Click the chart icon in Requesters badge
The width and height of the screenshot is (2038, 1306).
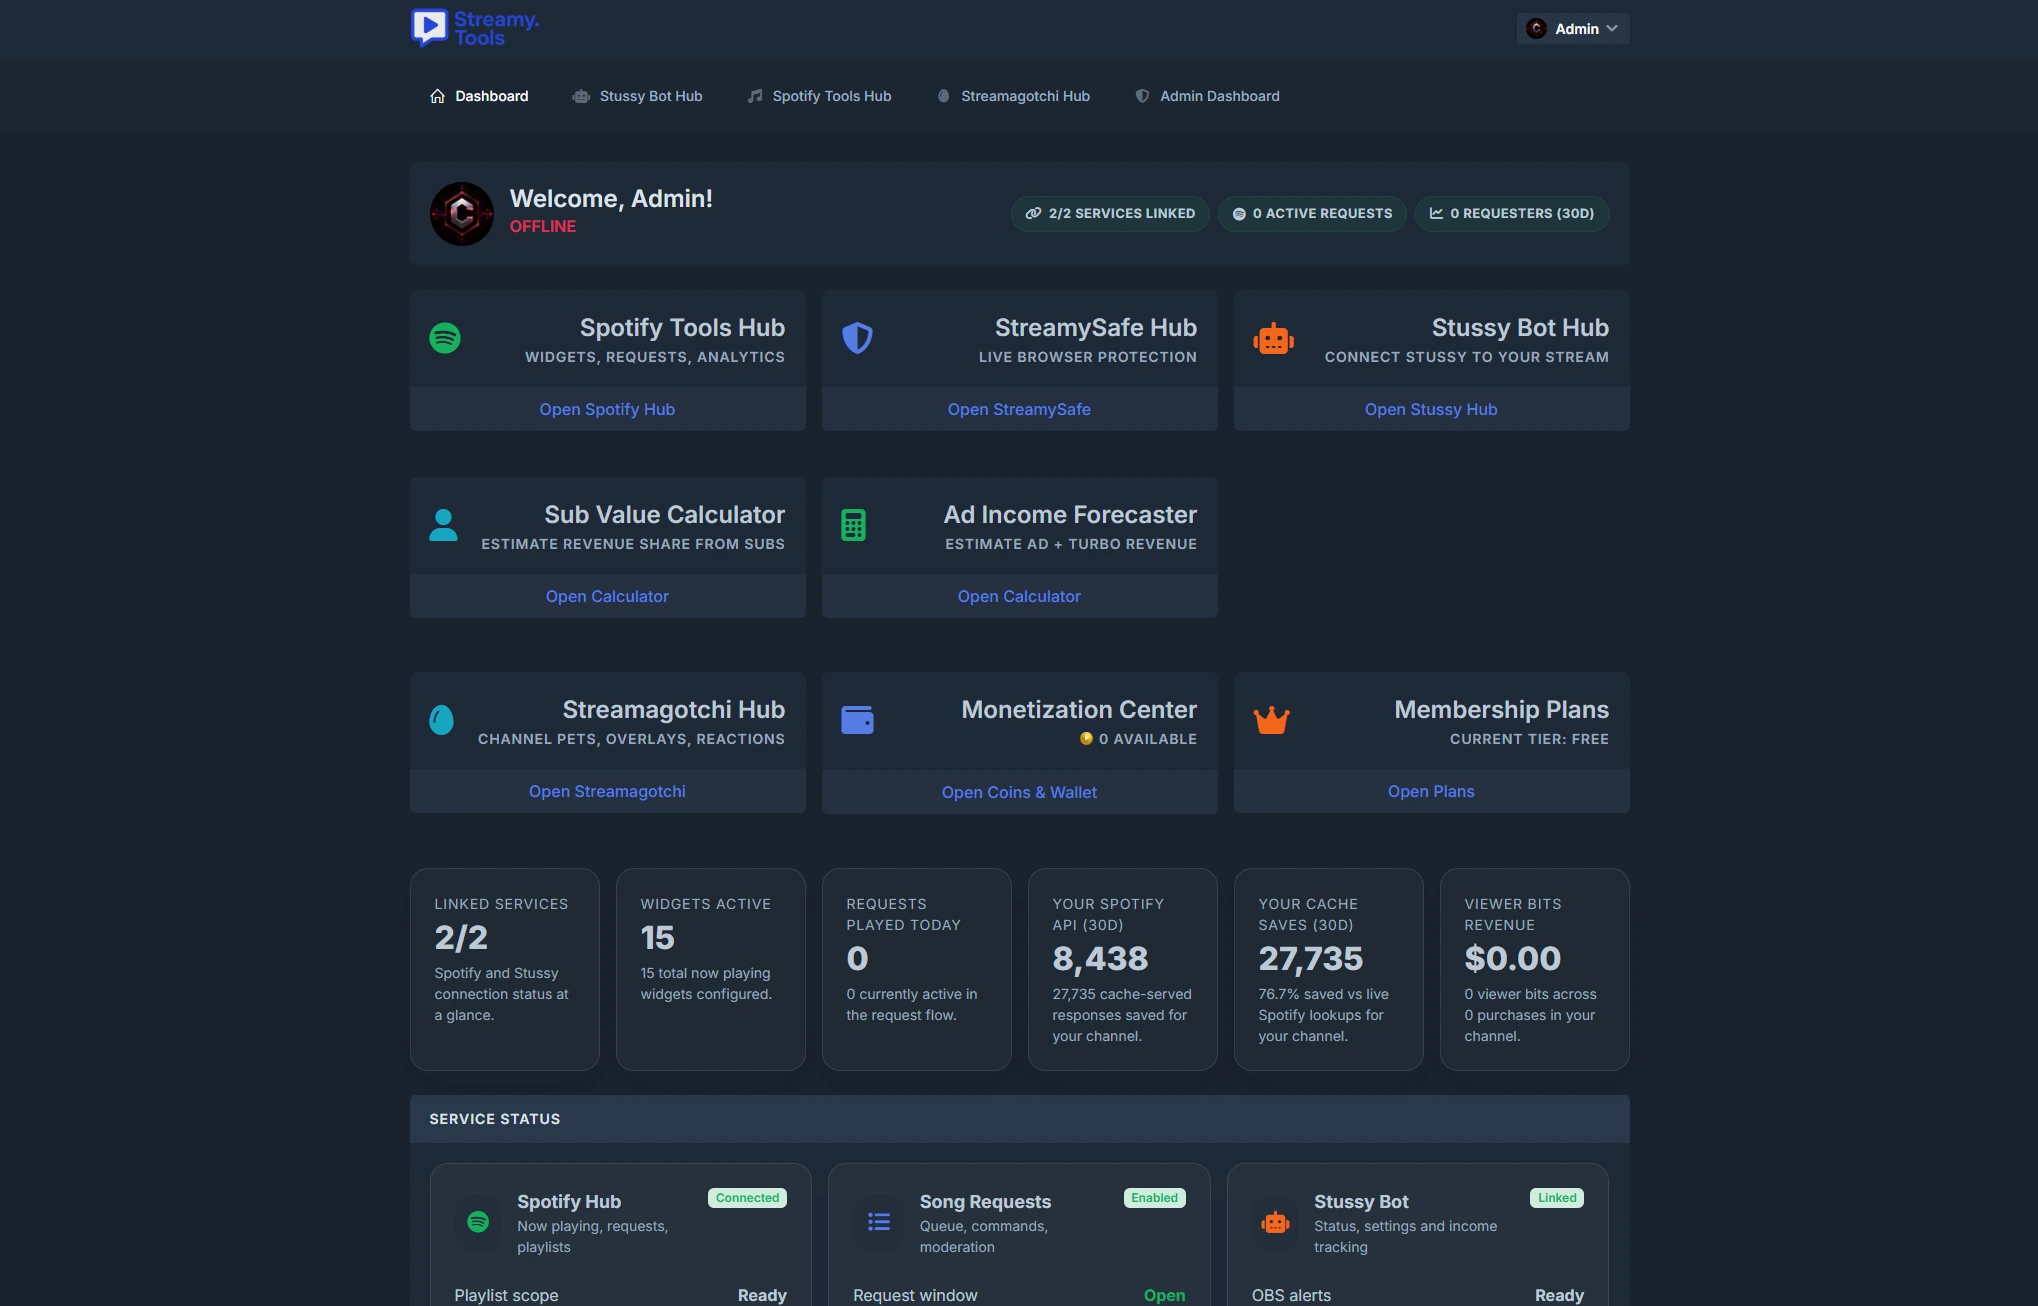coord(1436,214)
